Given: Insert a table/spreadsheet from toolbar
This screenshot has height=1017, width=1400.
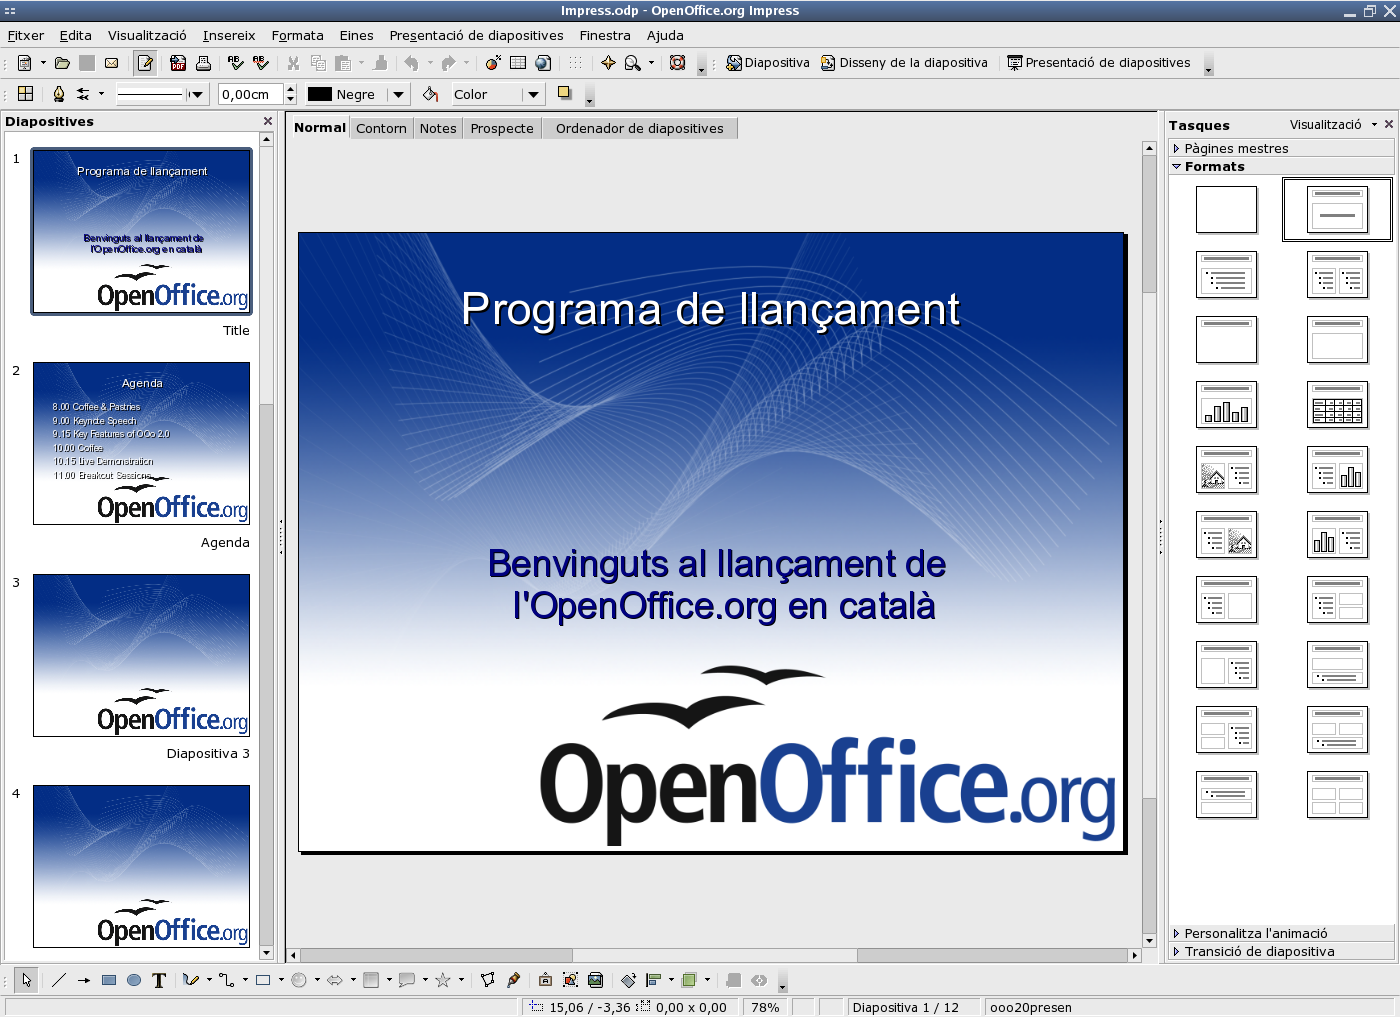Looking at the screenshot, I should (518, 63).
